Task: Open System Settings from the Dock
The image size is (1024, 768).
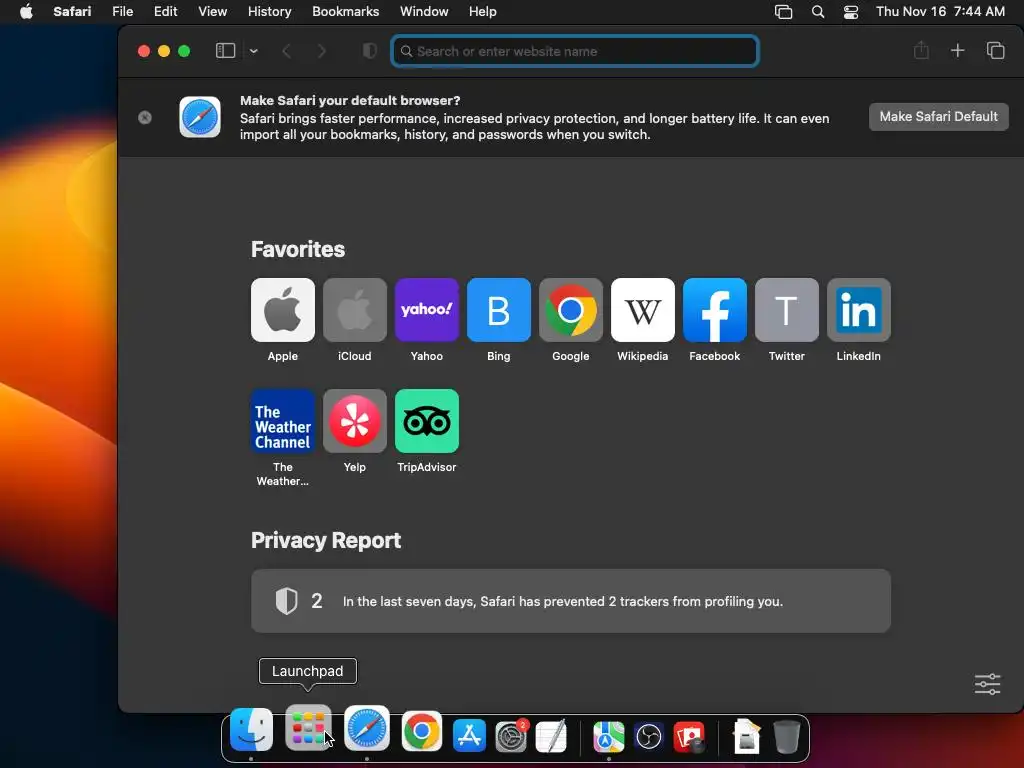Action: (x=511, y=737)
